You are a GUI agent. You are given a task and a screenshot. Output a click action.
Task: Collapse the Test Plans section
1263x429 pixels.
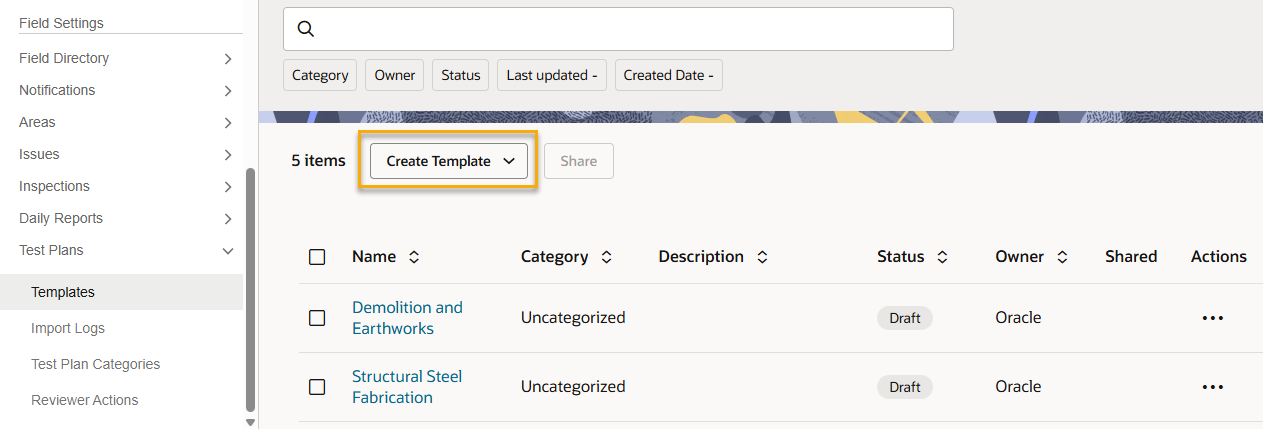pyautogui.click(x=227, y=251)
